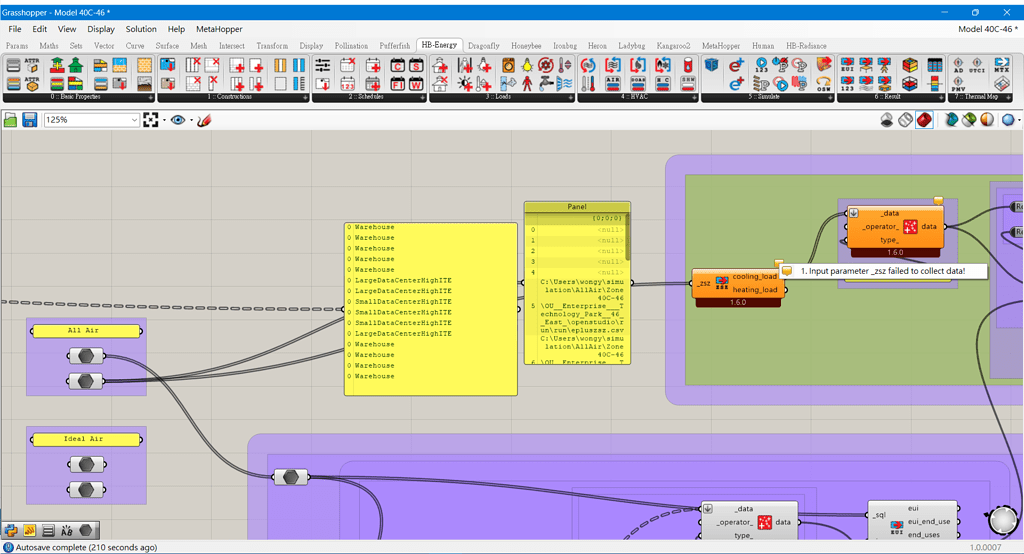1024x554 pixels.
Task: Open the MetaHopper menu
Action: tap(219, 29)
